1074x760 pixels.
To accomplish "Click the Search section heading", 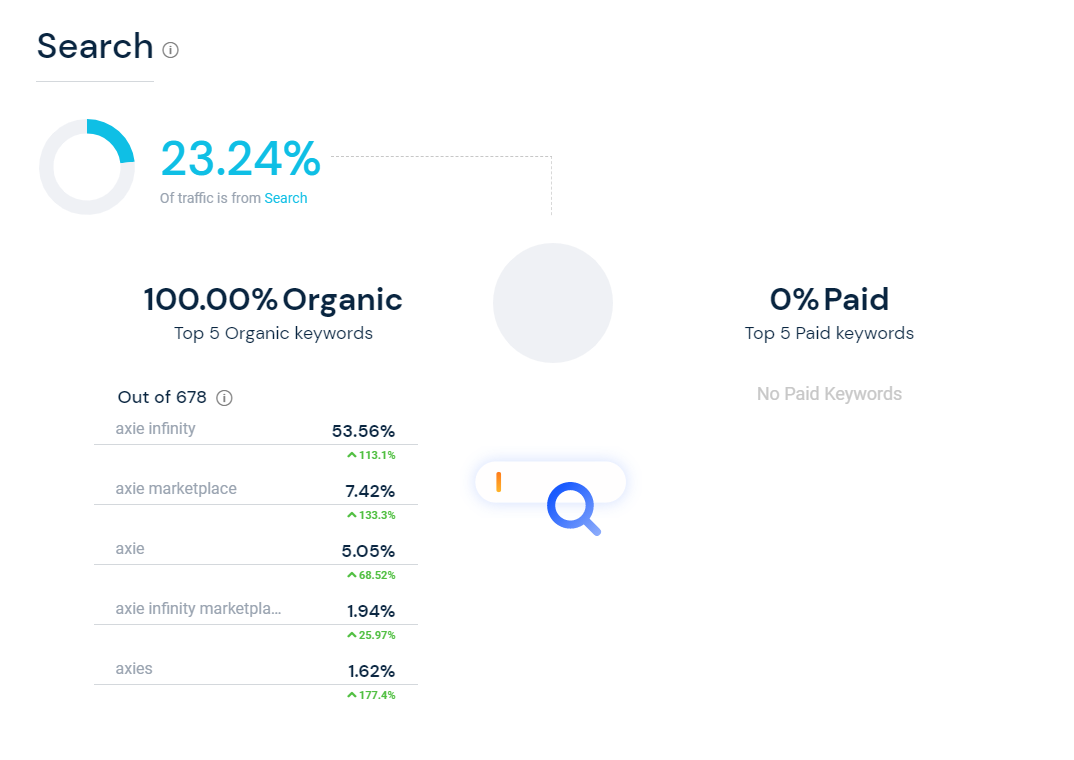I will click(95, 47).
